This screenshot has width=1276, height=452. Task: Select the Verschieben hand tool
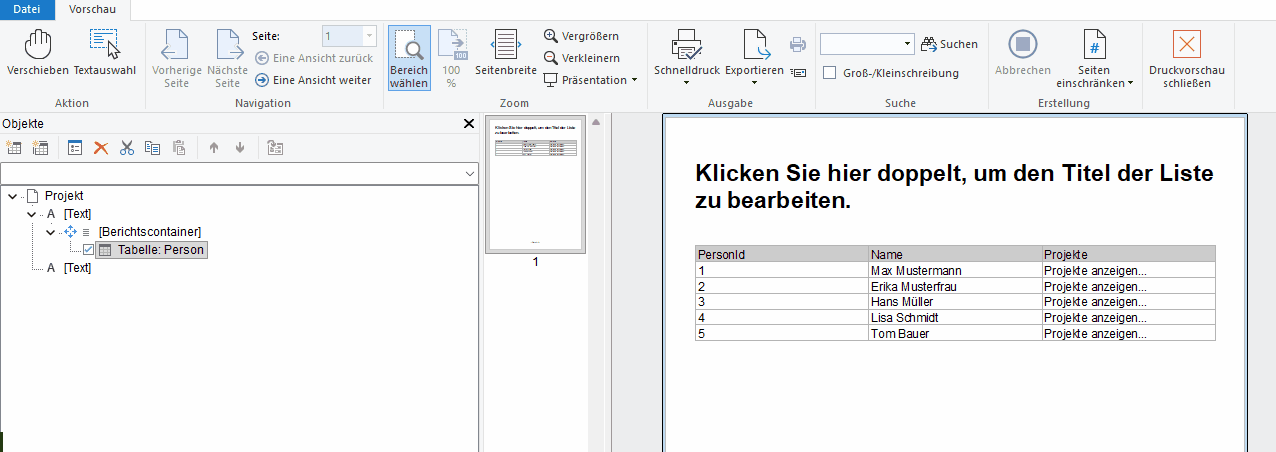pos(37,45)
